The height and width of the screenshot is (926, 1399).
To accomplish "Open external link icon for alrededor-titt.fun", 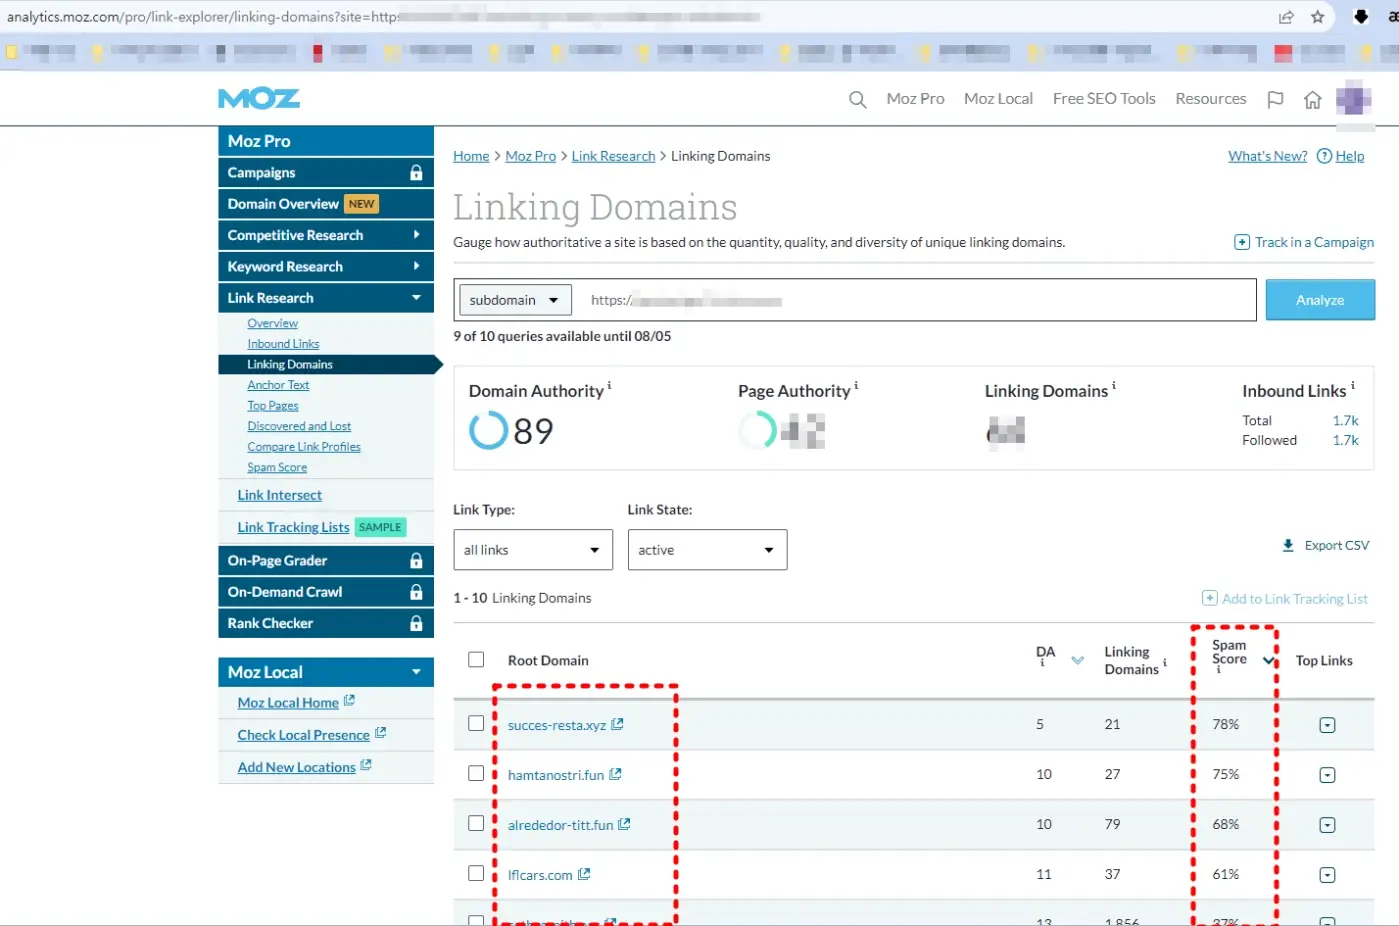I will 624,824.
